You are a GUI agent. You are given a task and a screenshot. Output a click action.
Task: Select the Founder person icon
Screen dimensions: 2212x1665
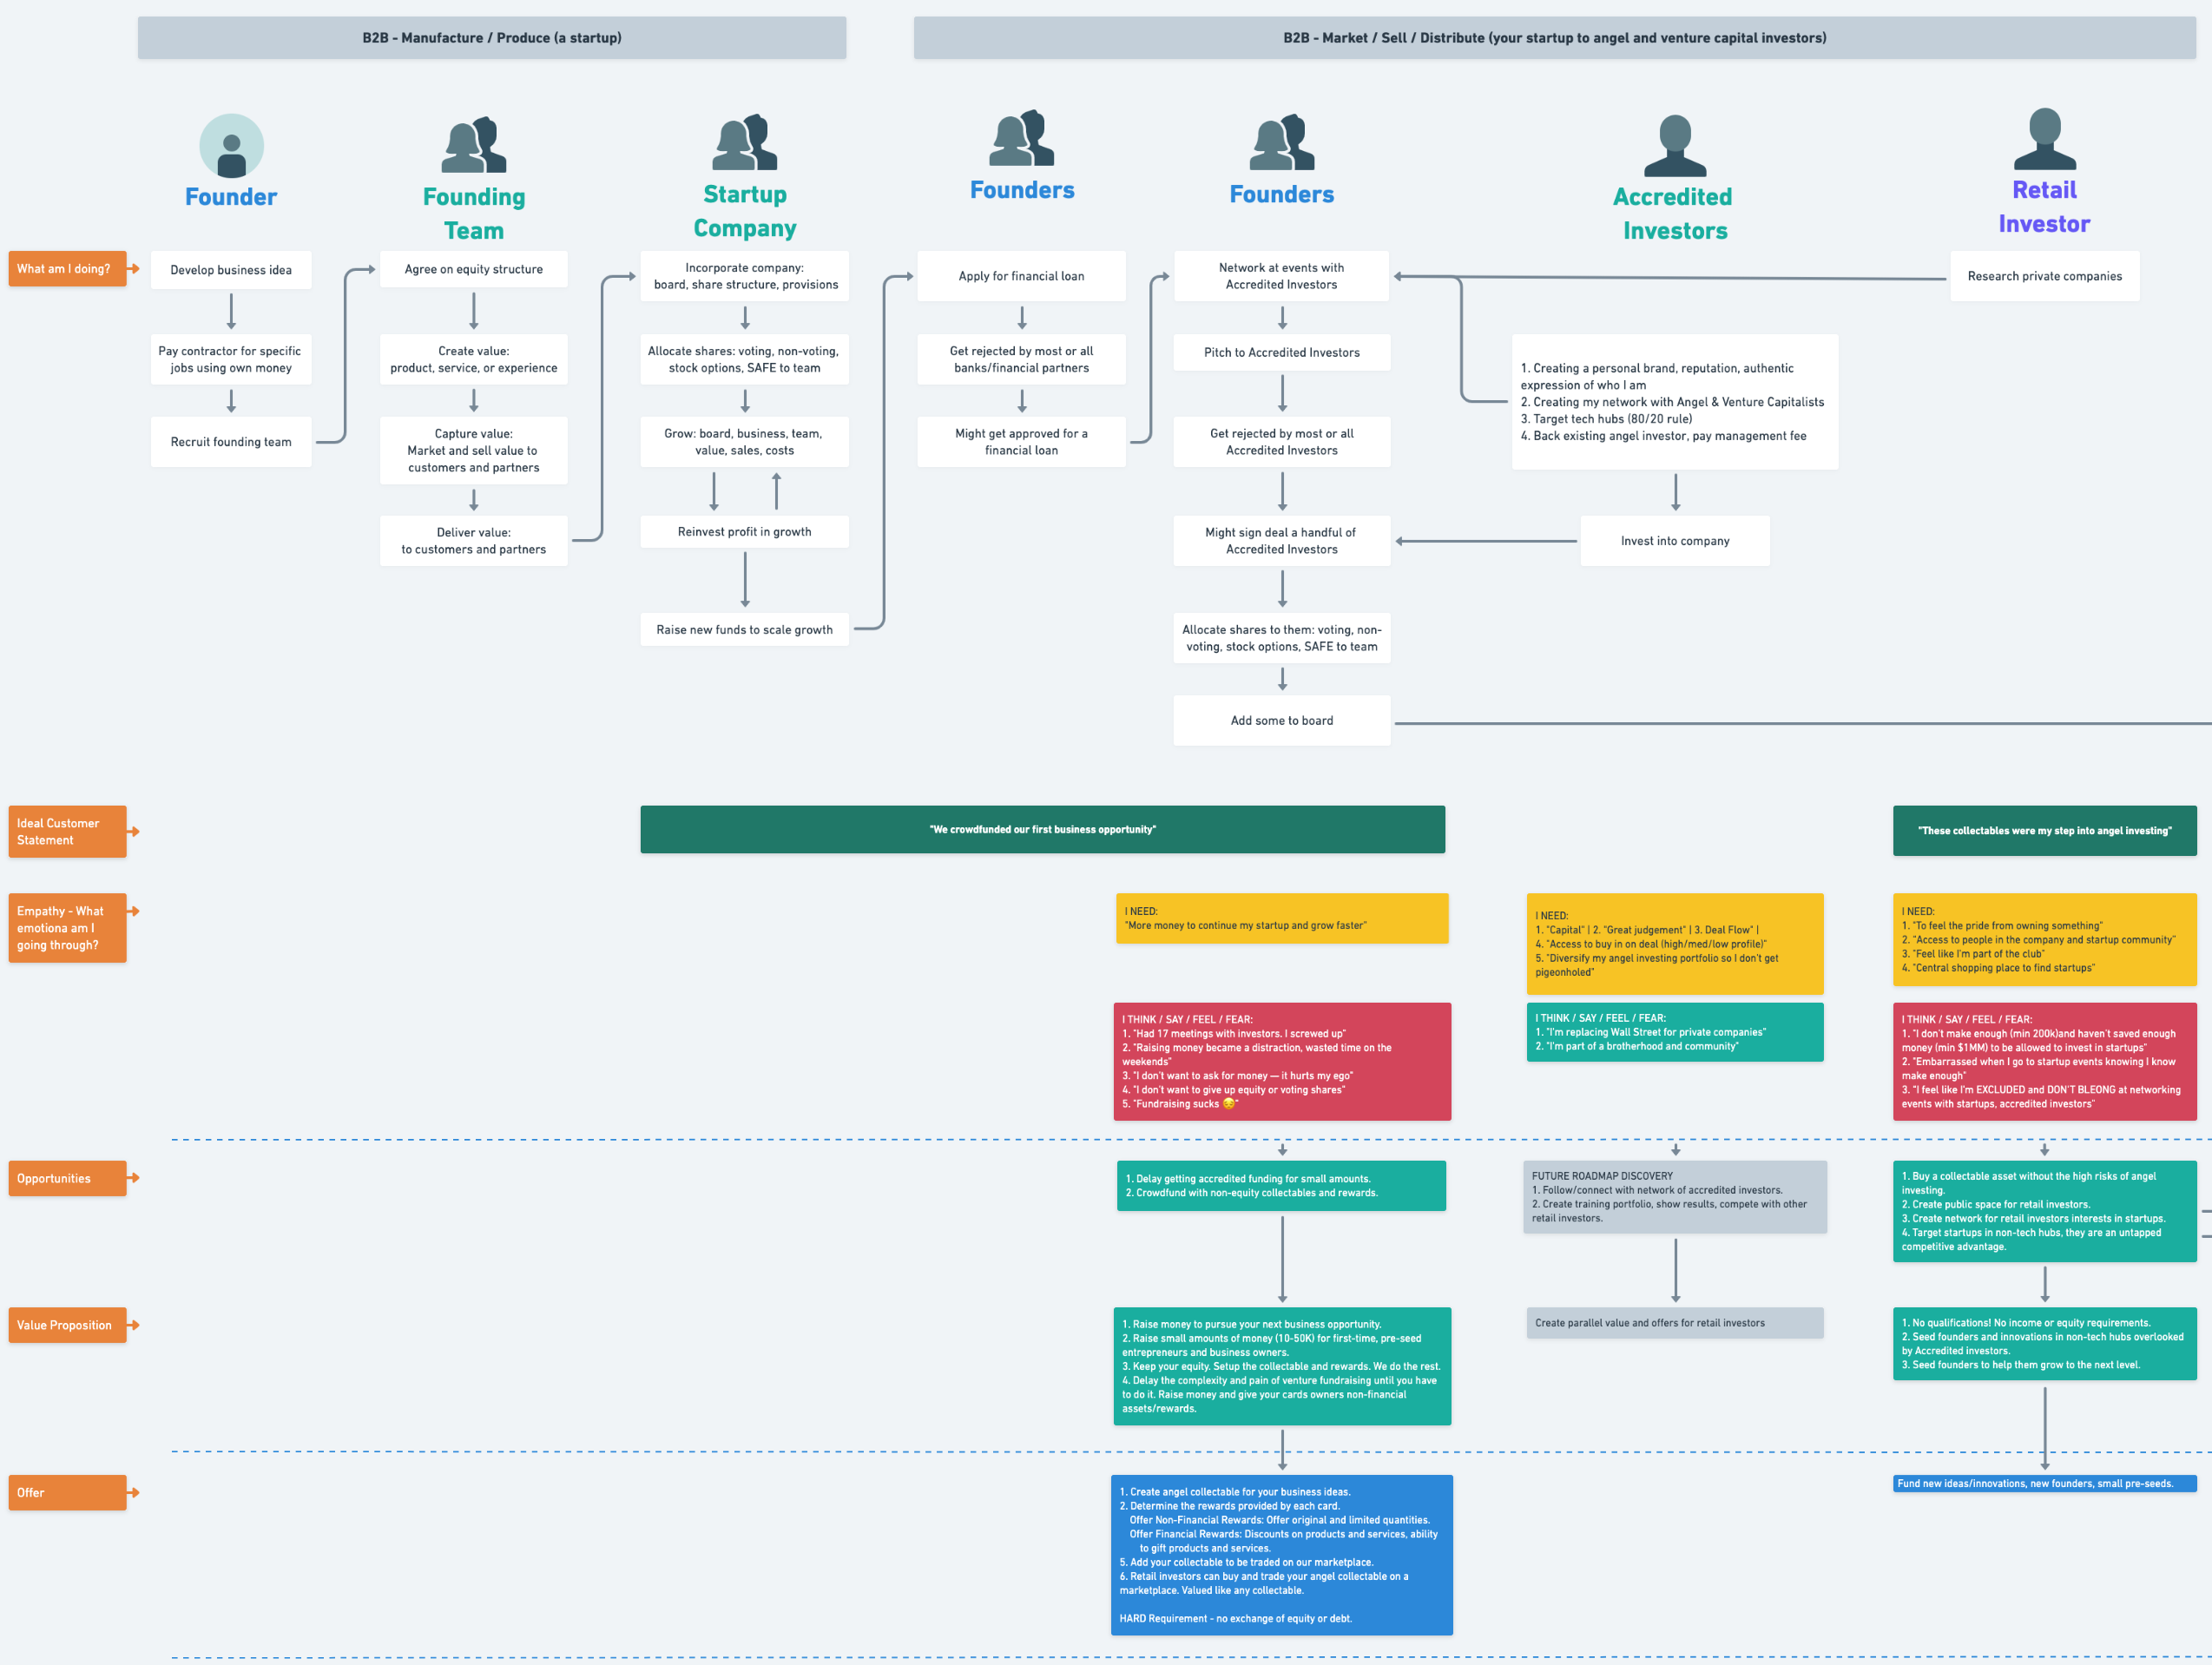pos(231,145)
